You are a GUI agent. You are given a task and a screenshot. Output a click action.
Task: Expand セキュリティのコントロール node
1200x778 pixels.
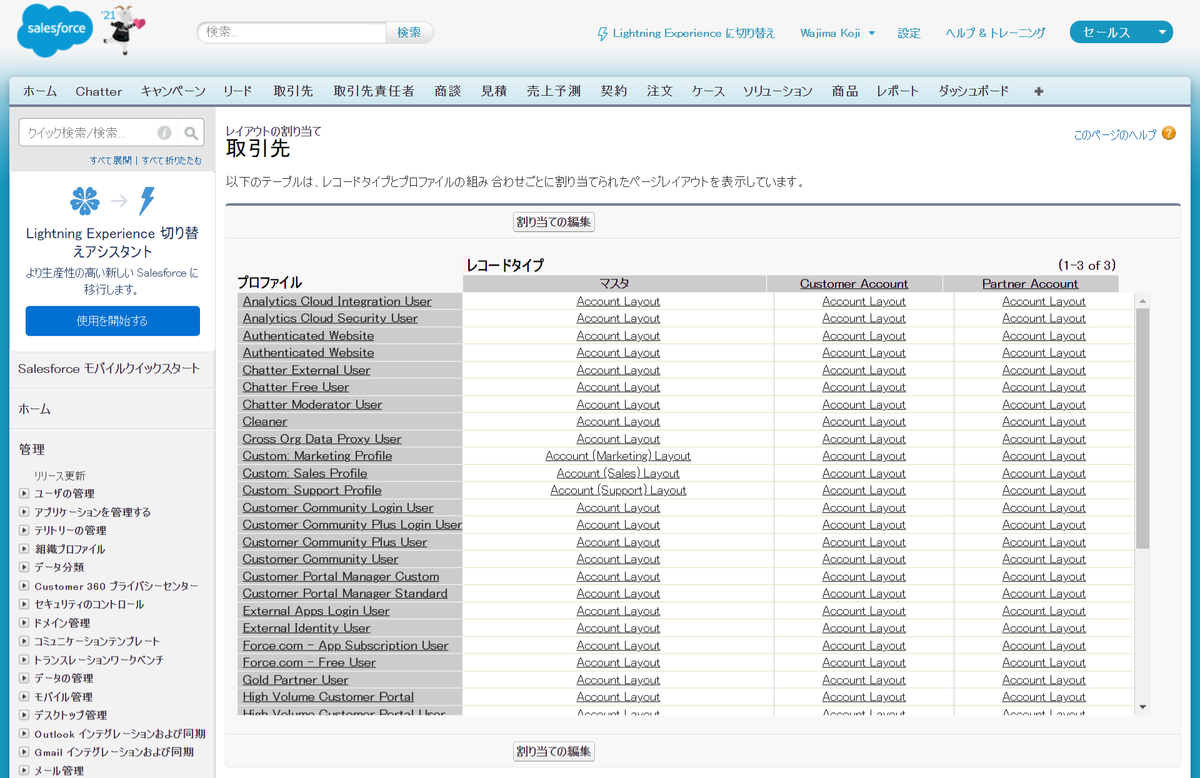click(24, 604)
